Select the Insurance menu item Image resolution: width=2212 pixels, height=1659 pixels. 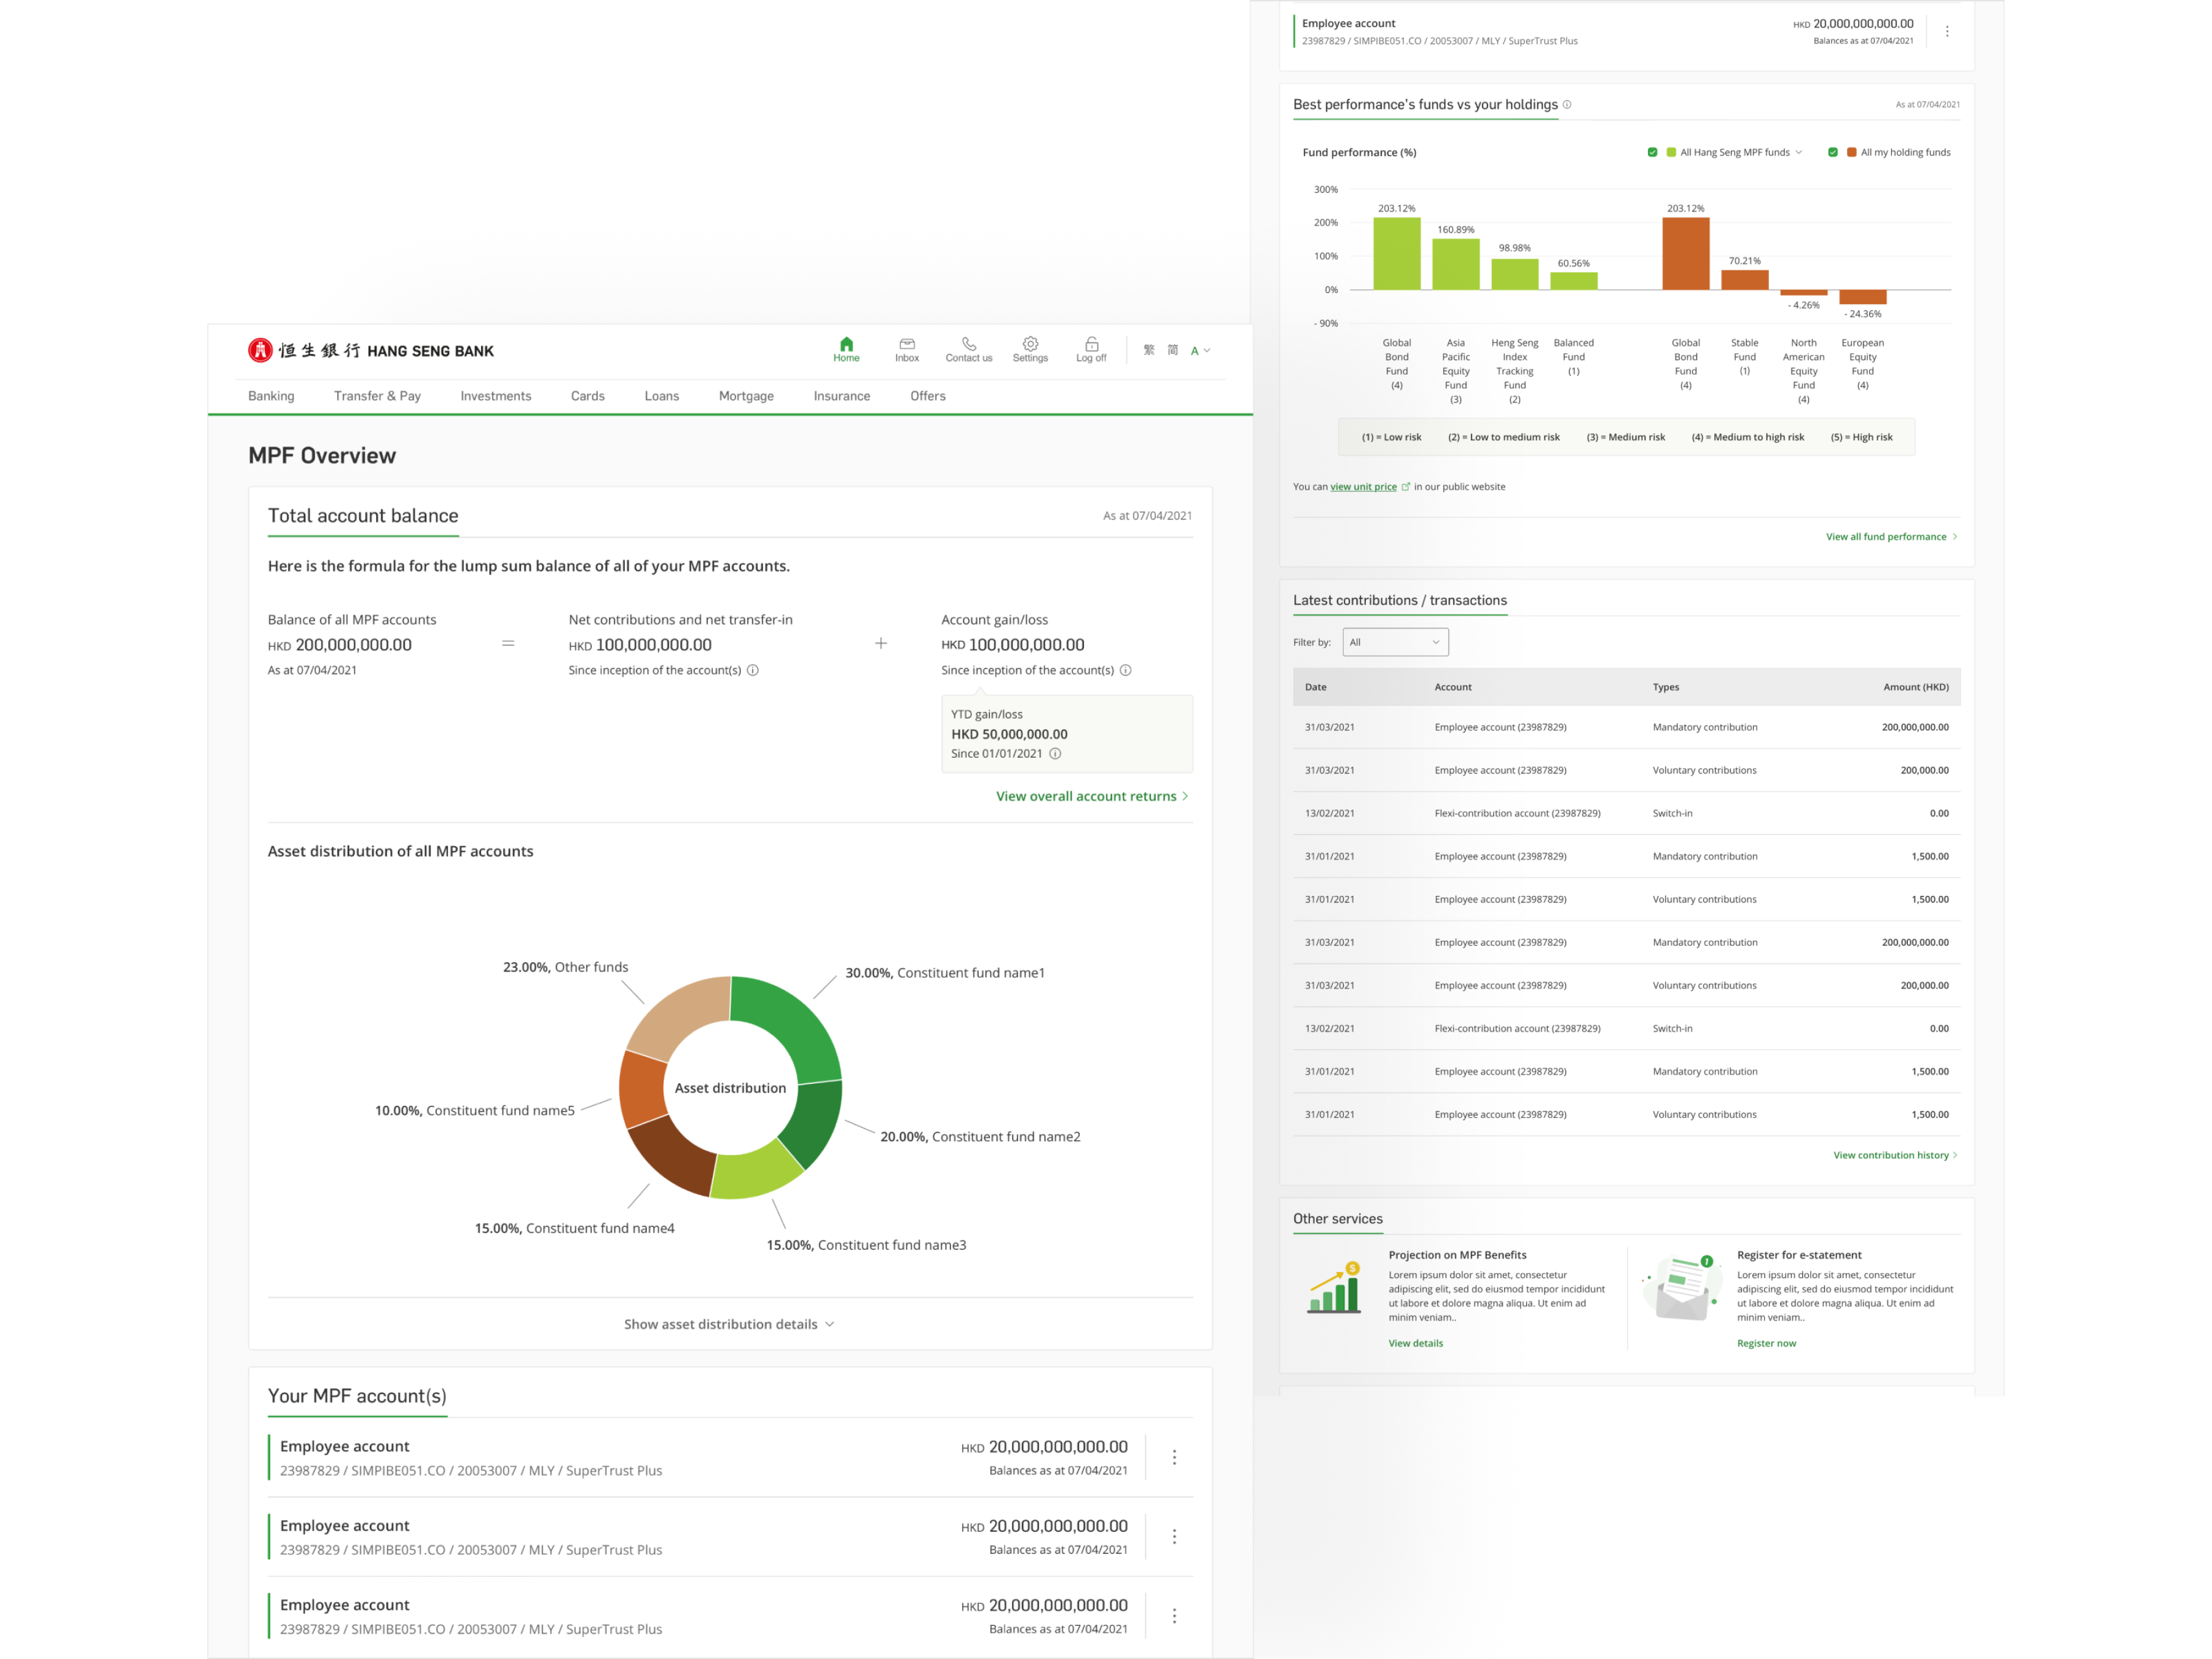click(841, 396)
